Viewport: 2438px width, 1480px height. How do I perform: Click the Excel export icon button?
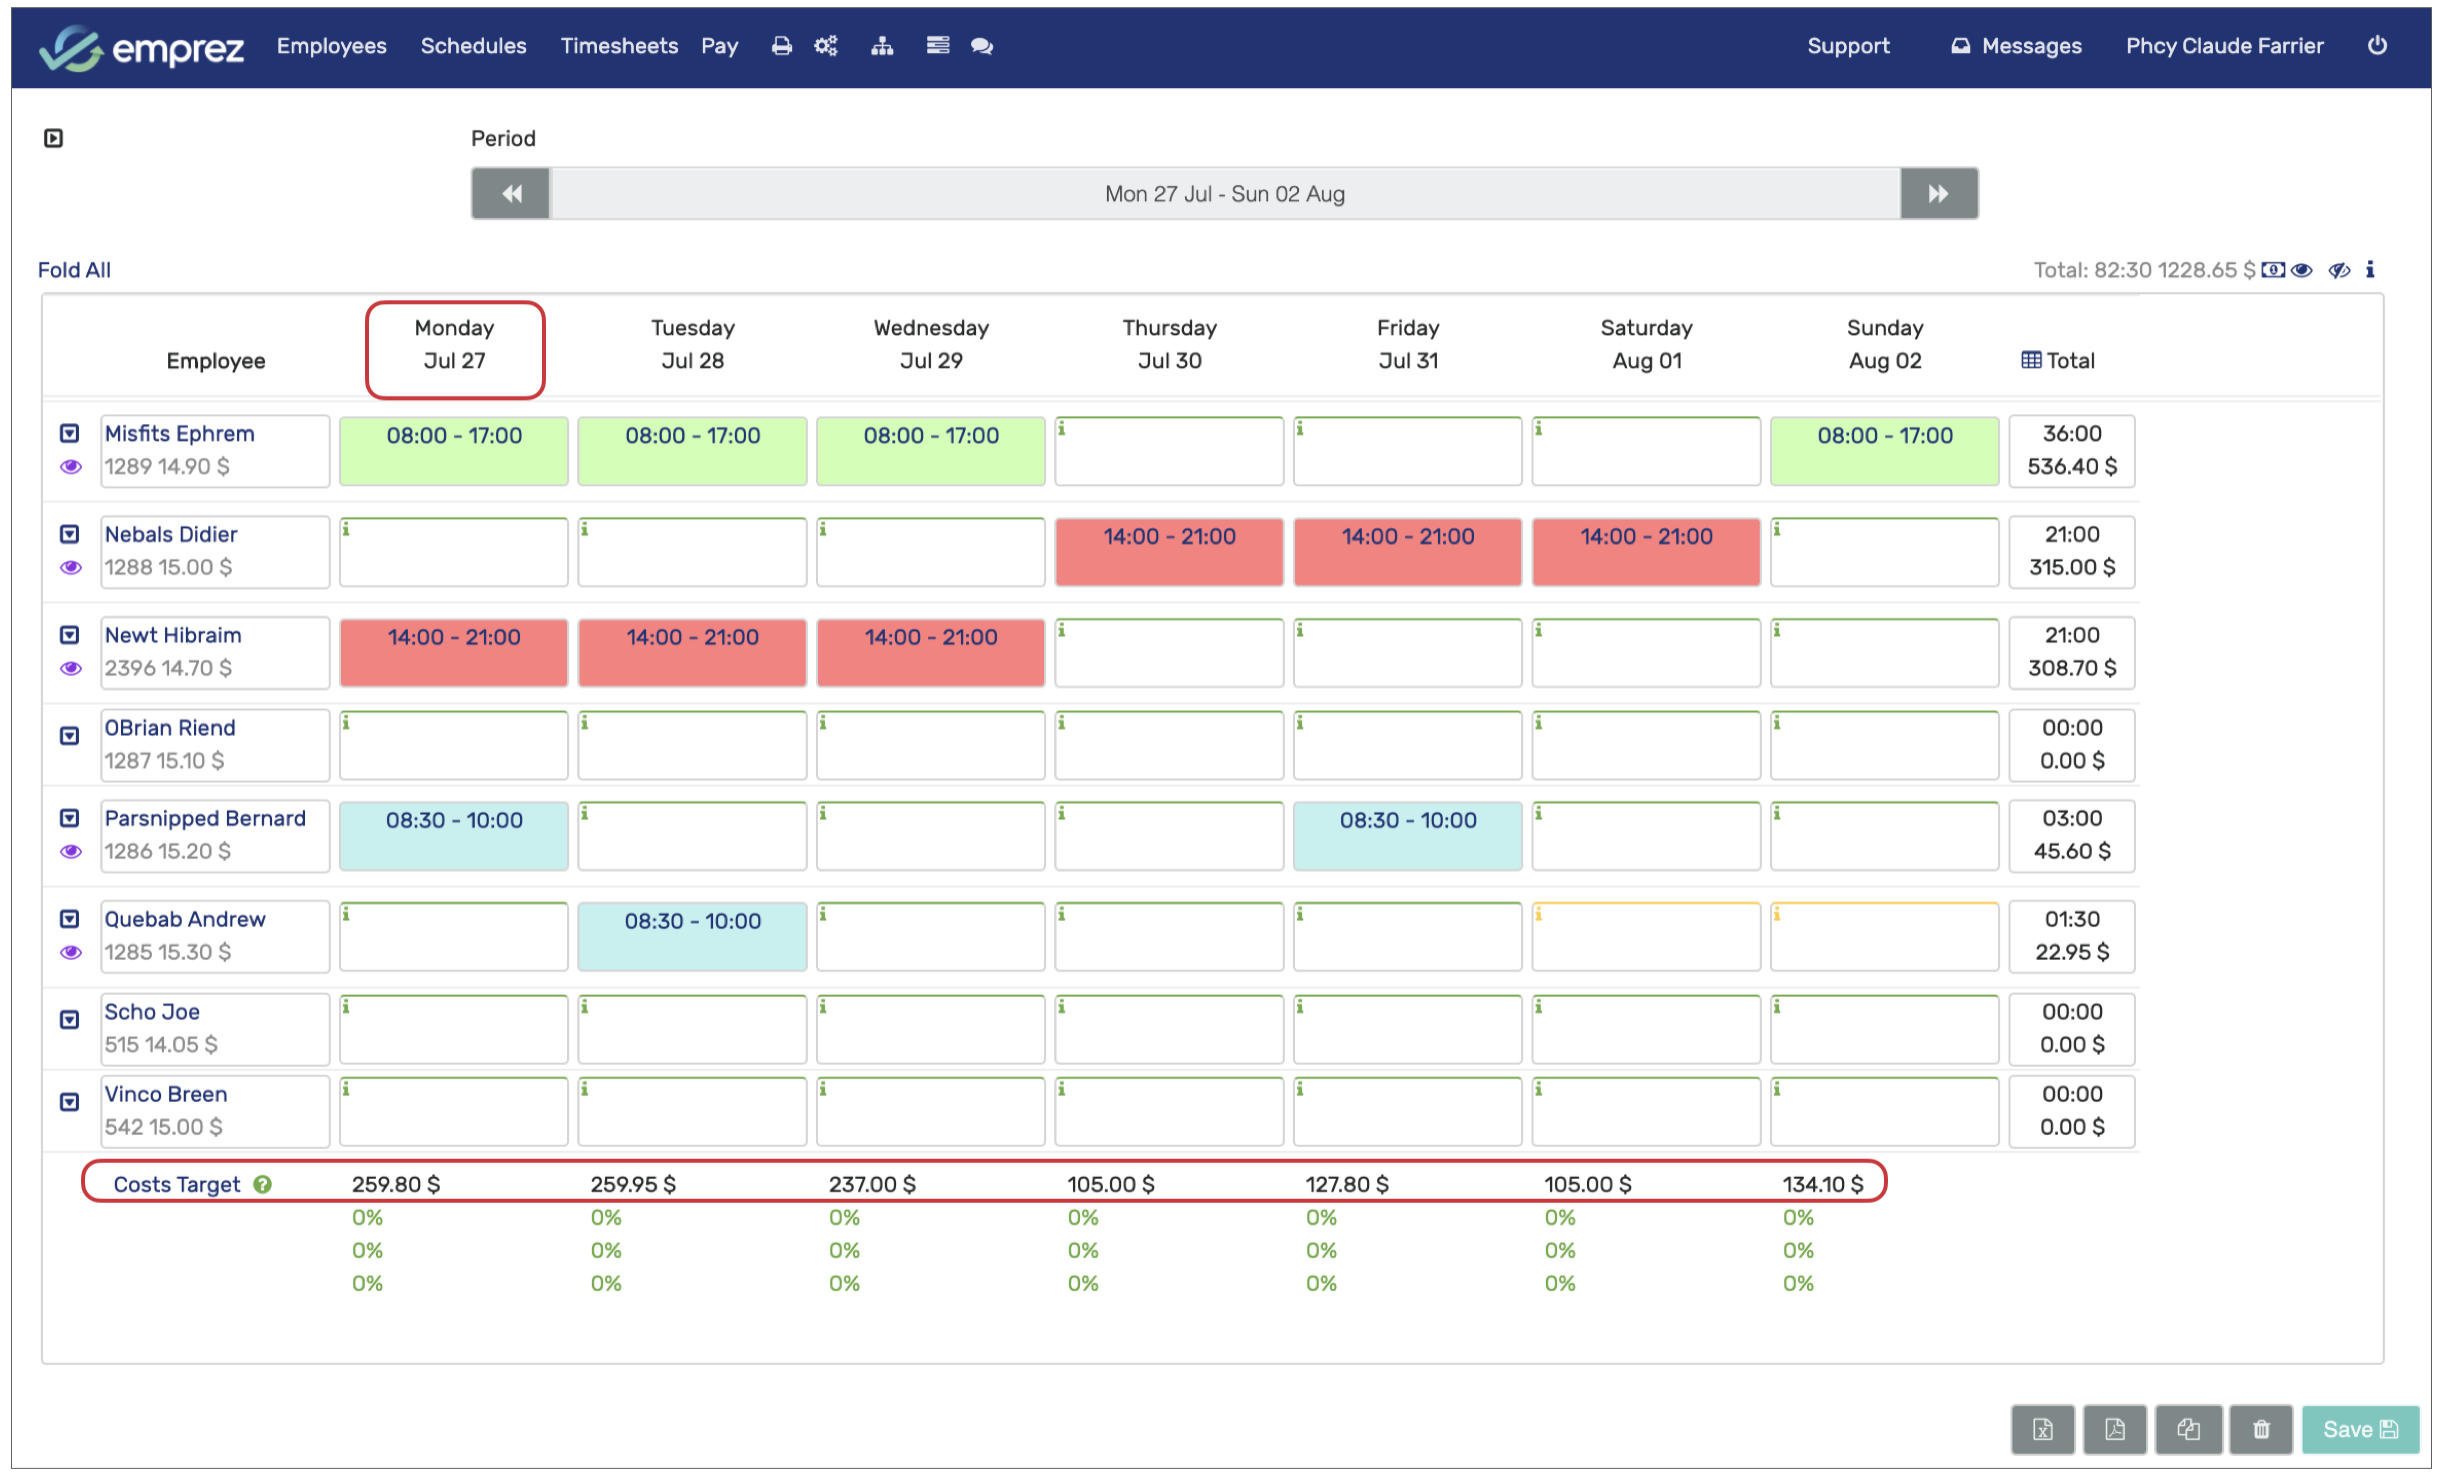(2041, 1430)
